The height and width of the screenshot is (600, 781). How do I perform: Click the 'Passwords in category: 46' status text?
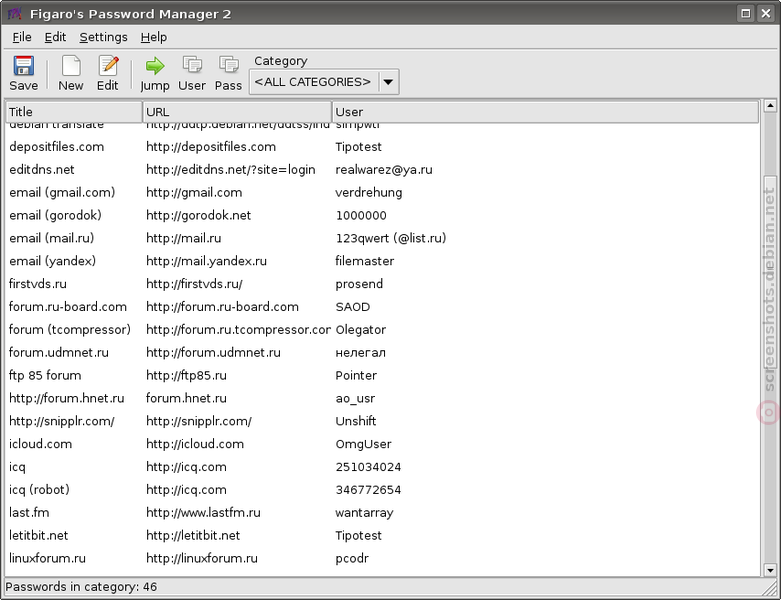click(x=81, y=587)
